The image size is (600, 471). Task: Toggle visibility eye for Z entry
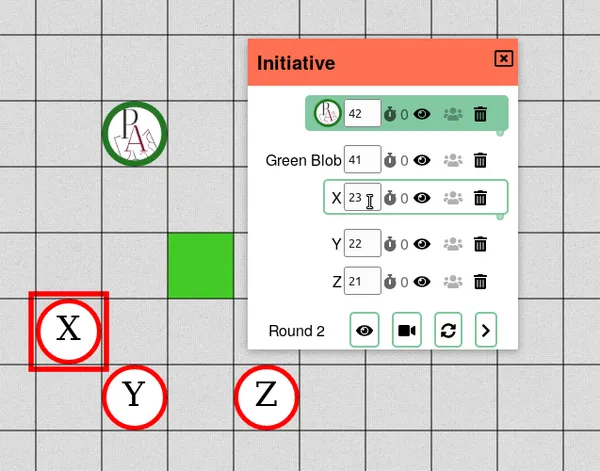pos(422,282)
